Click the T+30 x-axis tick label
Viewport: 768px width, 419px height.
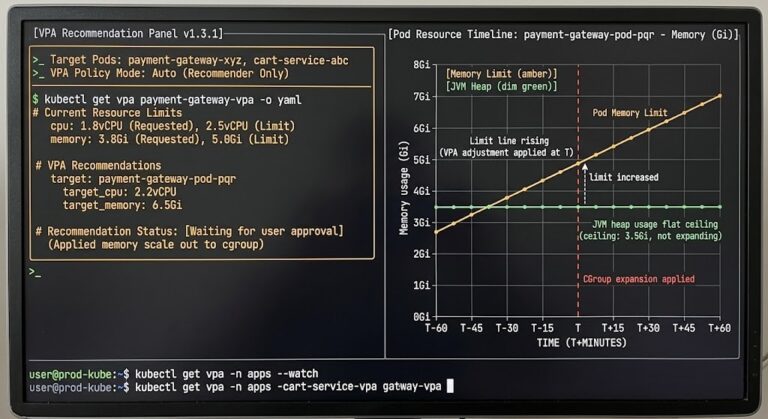pyautogui.click(x=648, y=328)
